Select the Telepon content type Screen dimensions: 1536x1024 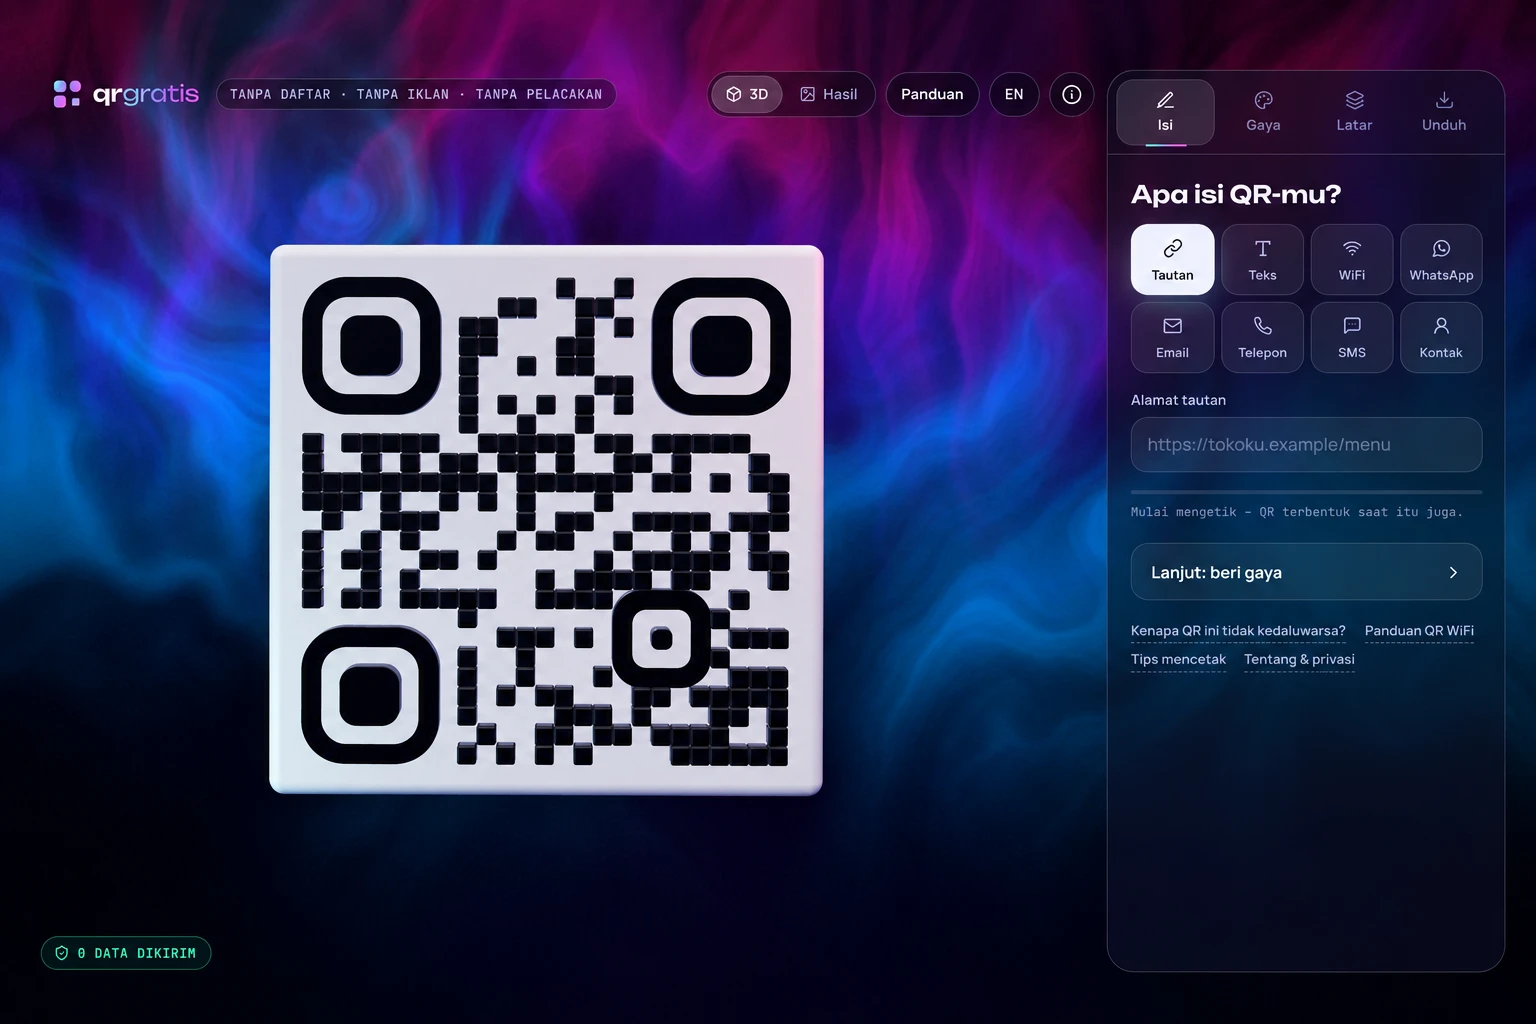(1262, 337)
